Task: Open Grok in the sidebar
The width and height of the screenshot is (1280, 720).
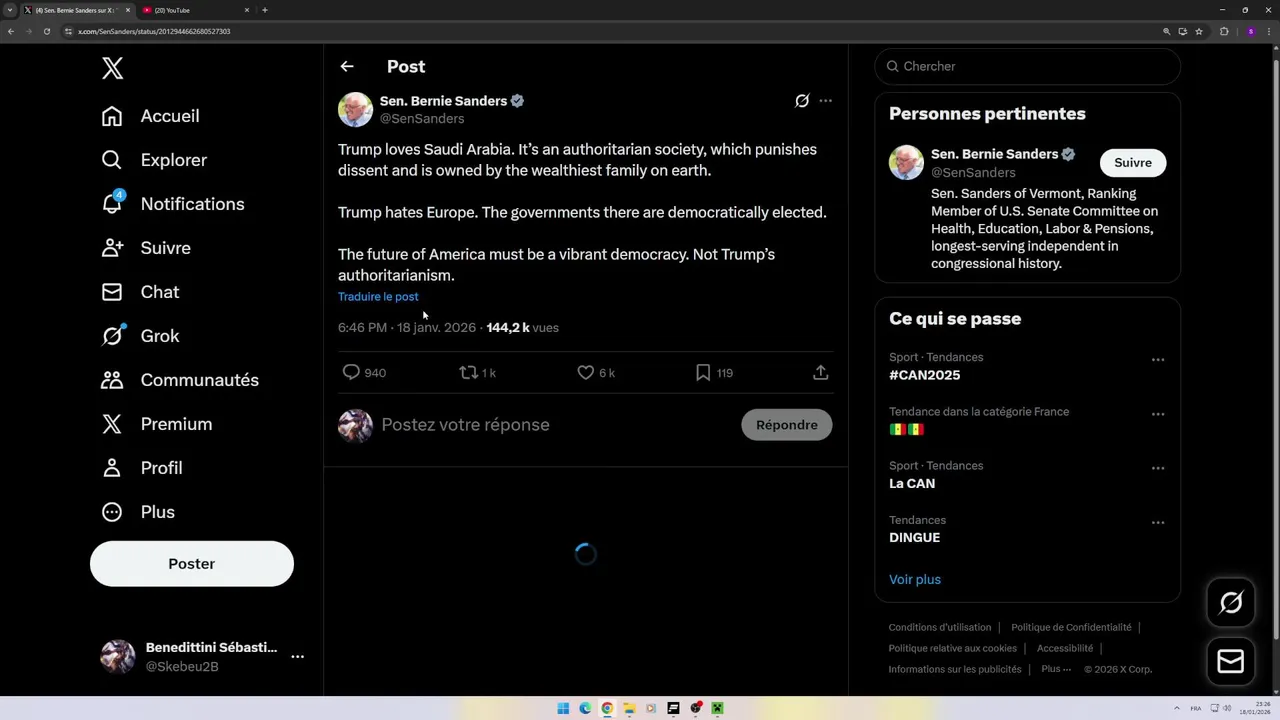Action: (x=140, y=336)
